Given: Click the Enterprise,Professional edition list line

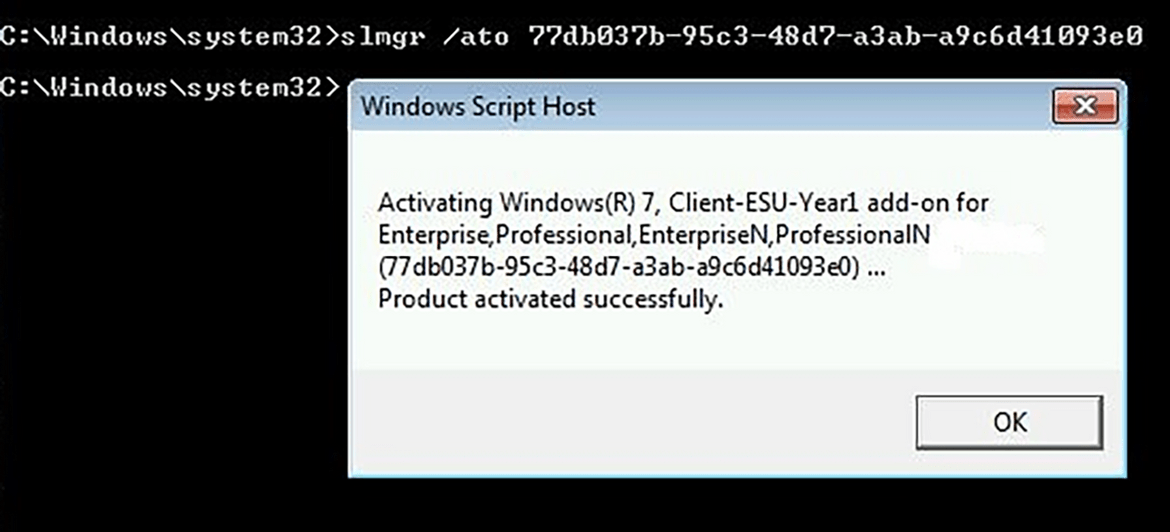Looking at the screenshot, I should pyautogui.click(x=654, y=235).
